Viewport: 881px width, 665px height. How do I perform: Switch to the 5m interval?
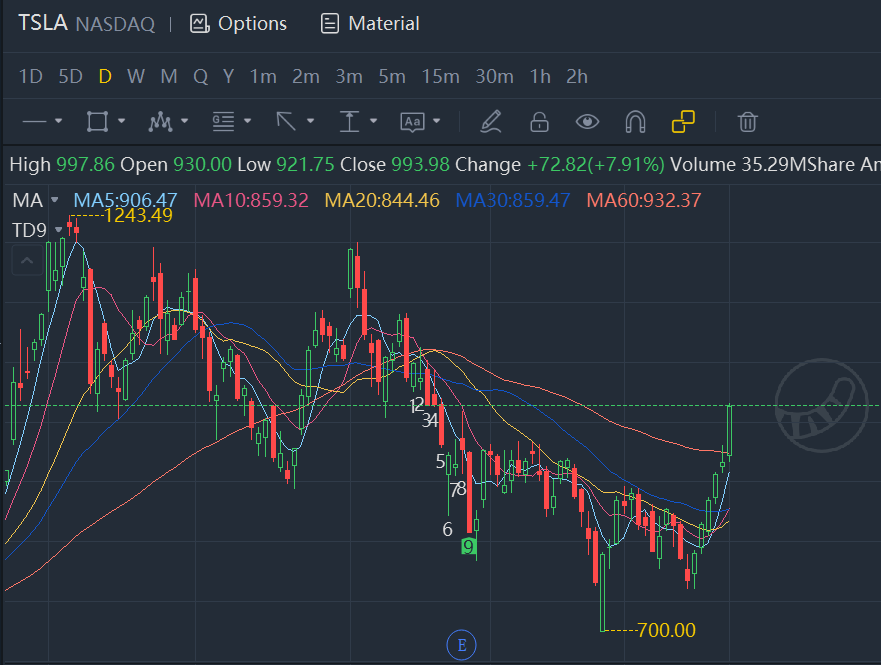392,76
